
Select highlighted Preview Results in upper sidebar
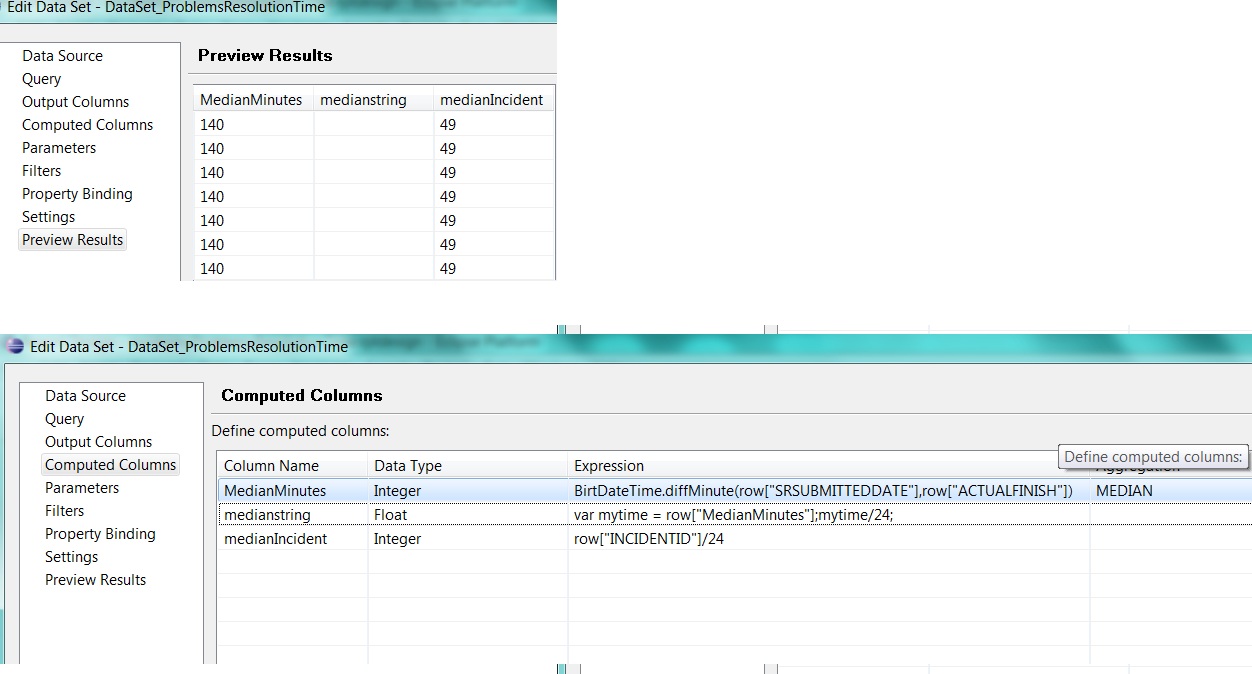point(72,240)
